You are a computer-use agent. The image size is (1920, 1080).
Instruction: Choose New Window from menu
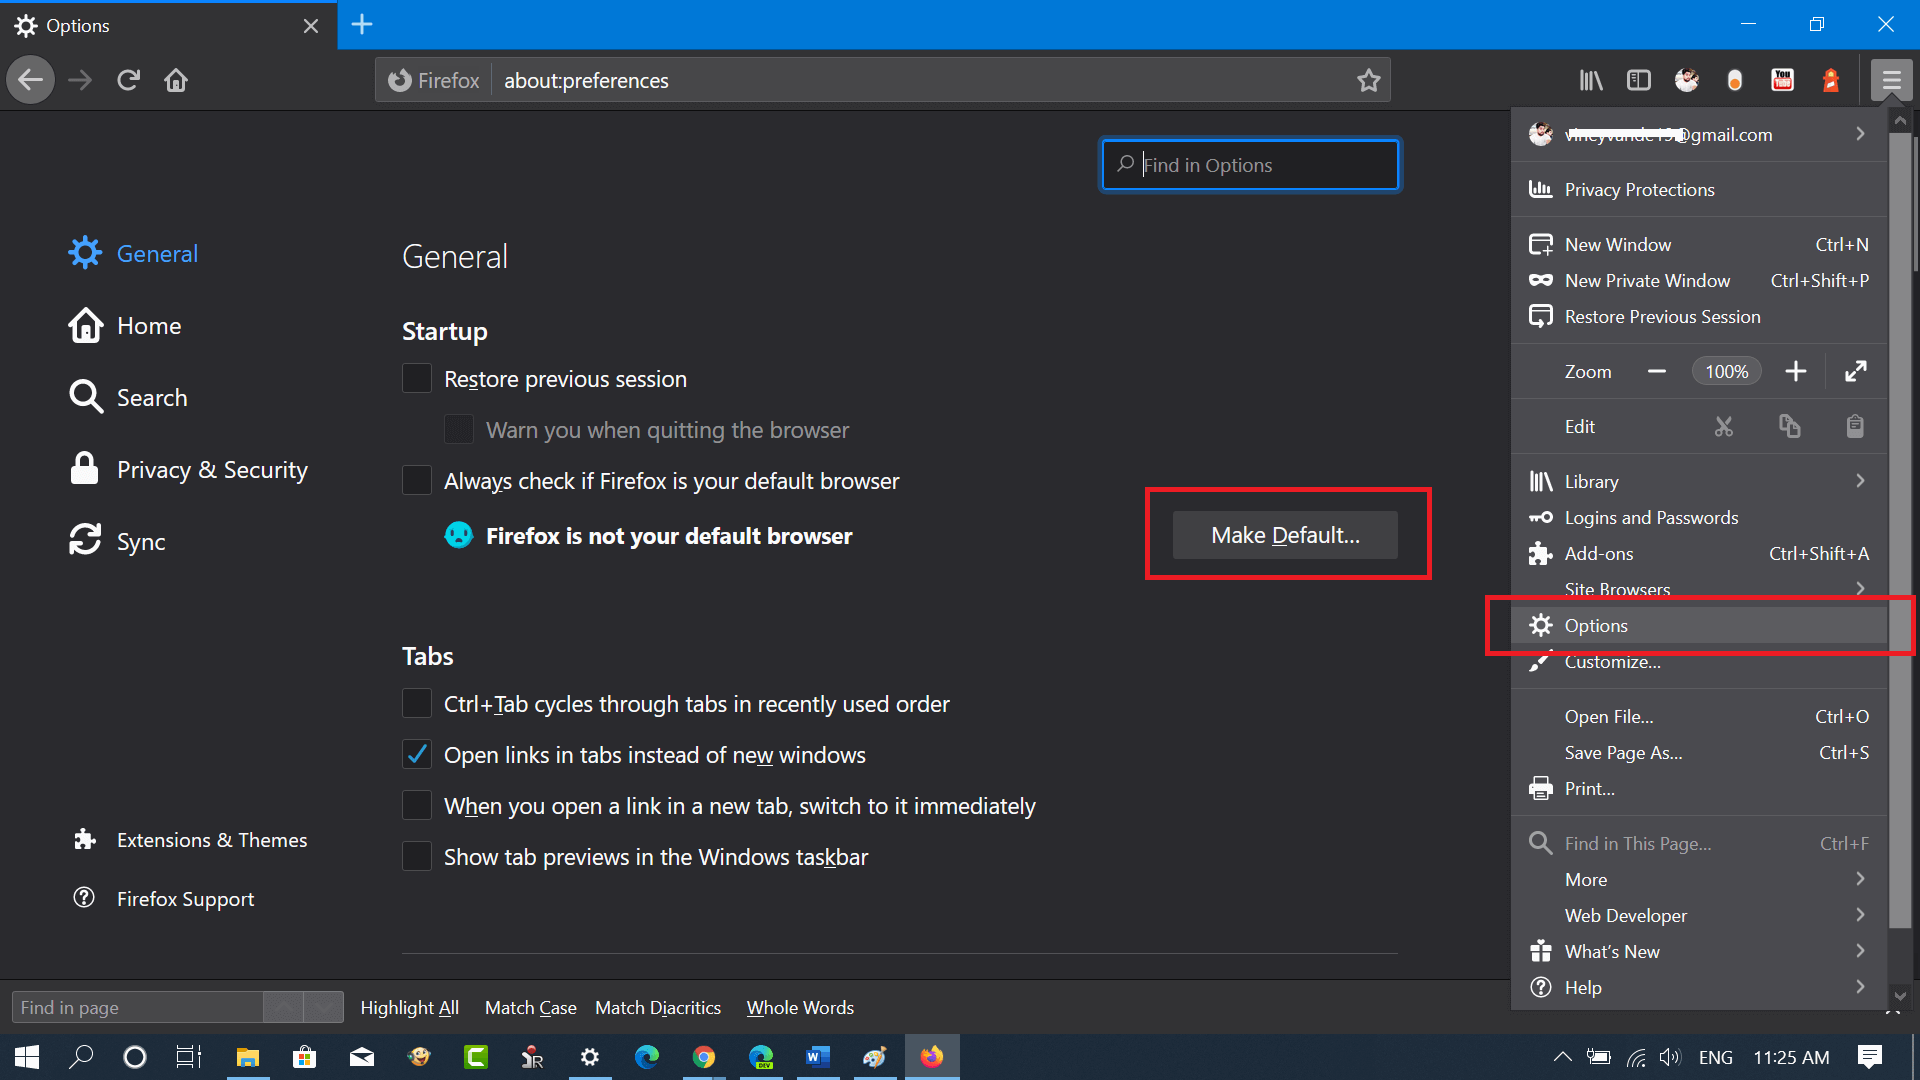click(1699, 245)
